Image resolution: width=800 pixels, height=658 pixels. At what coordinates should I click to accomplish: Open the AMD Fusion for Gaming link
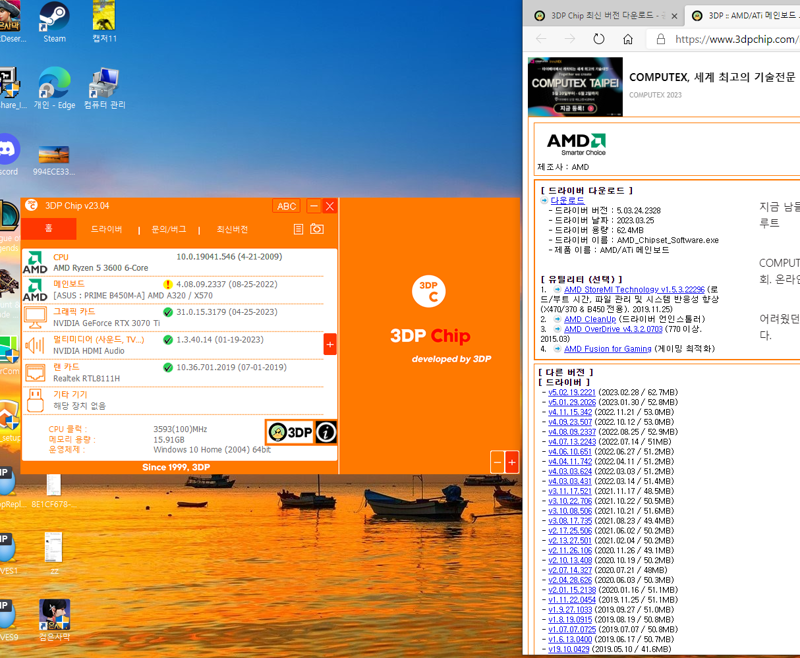click(x=608, y=348)
